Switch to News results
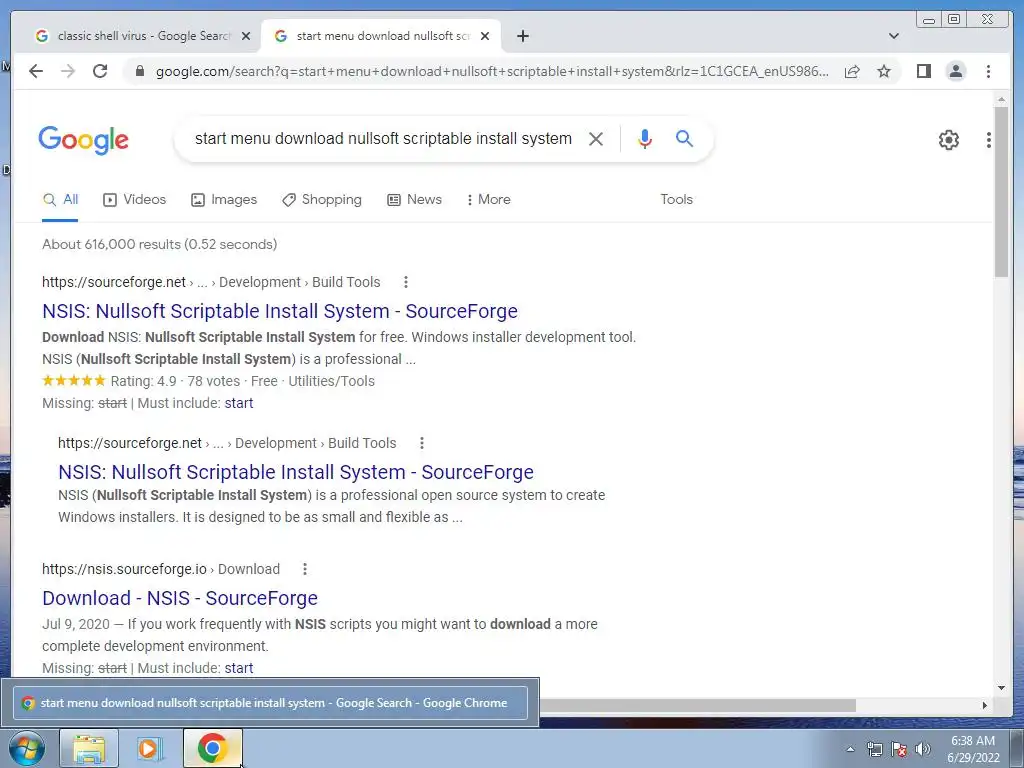Image resolution: width=1024 pixels, height=768 pixels. 415,200
